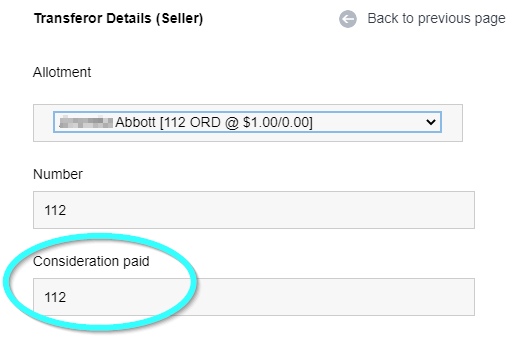The image size is (515, 362).
Task: Click the Consideration paid label
Action: pyautogui.click(x=91, y=261)
